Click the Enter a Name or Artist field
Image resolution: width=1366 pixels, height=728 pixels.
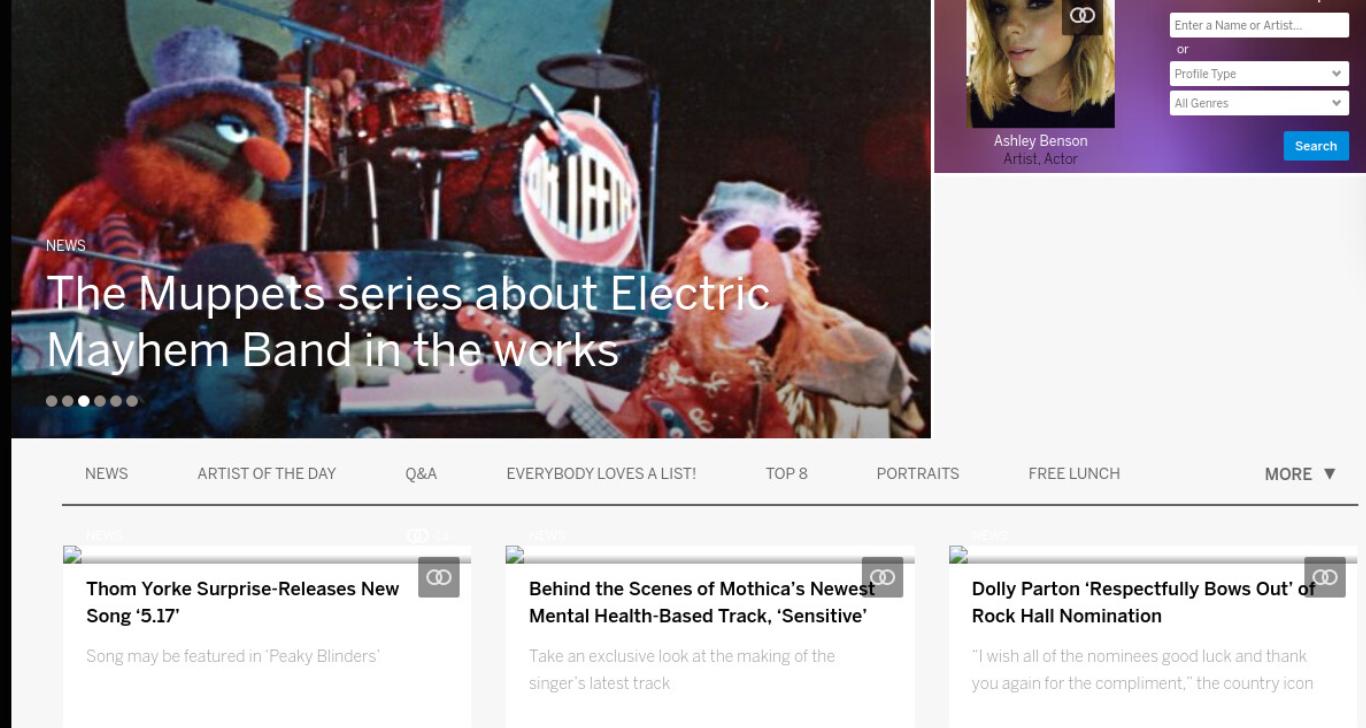pyautogui.click(x=1259, y=25)
